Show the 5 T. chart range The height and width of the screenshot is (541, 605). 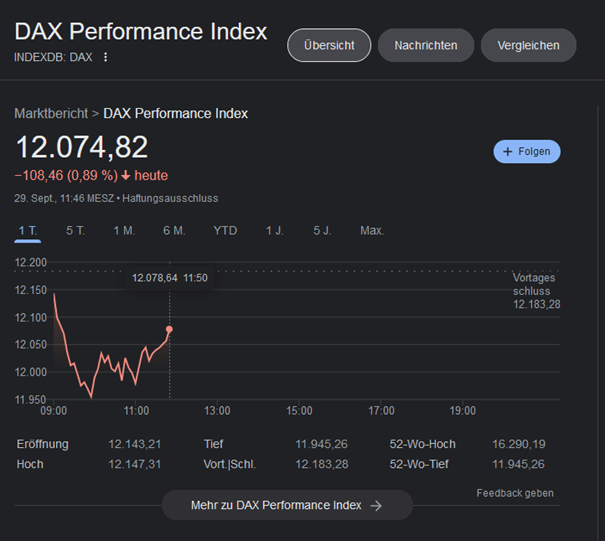(75, 231)
